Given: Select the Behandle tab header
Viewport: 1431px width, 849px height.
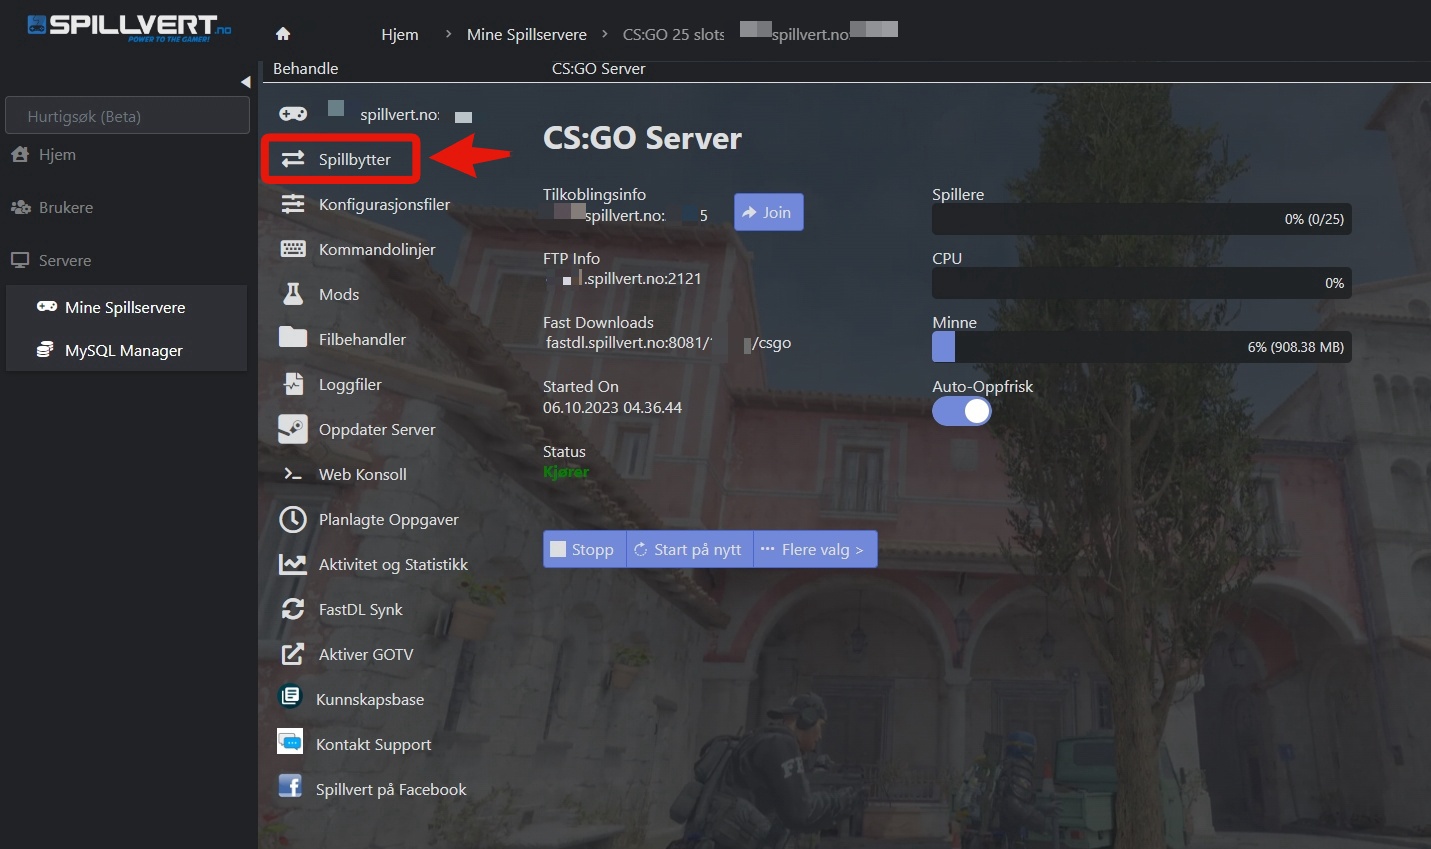Looking at the screenshot, I should coord(306,69).
